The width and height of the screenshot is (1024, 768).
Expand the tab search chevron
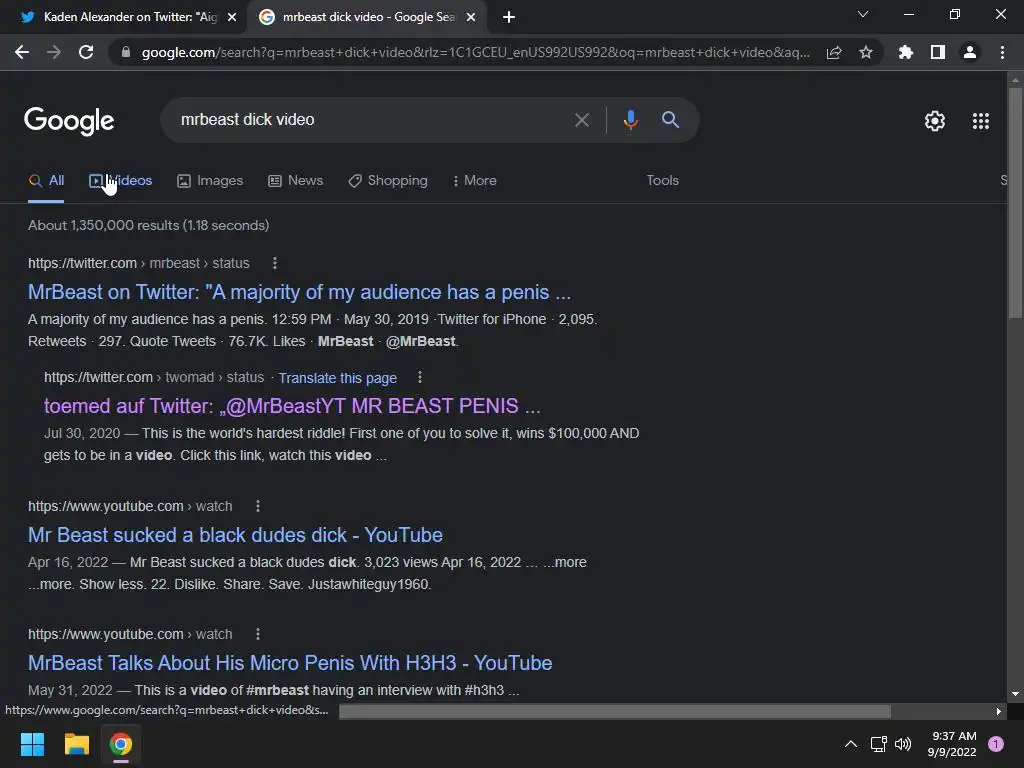863,14
